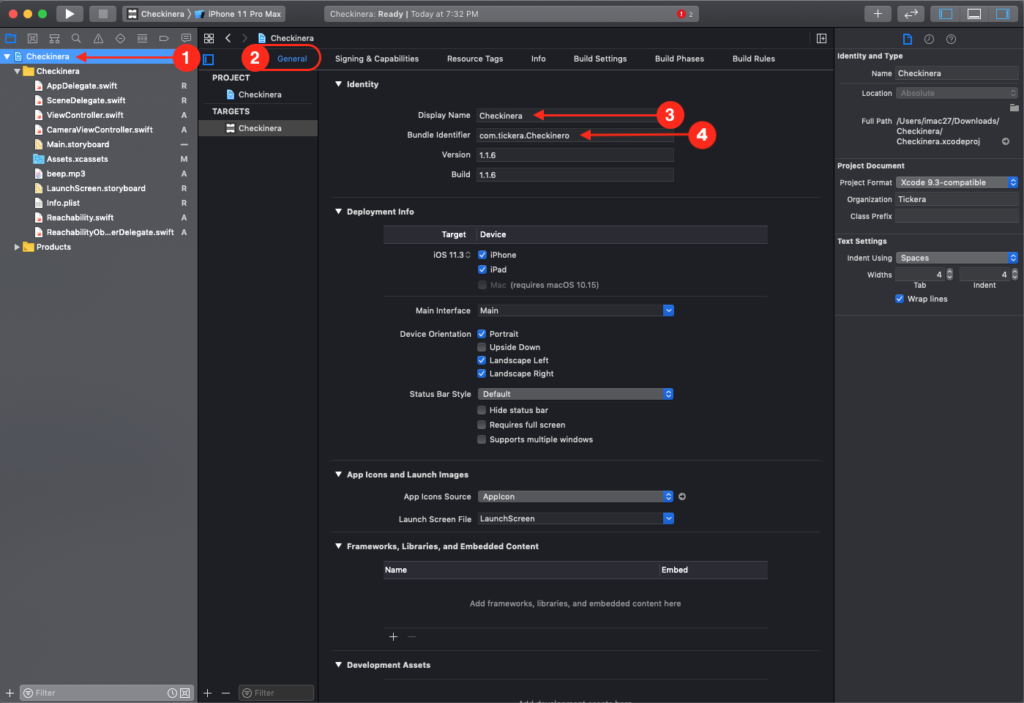Enable Requires full screen option
The image size is (1024, 703).
coord(481,425)
